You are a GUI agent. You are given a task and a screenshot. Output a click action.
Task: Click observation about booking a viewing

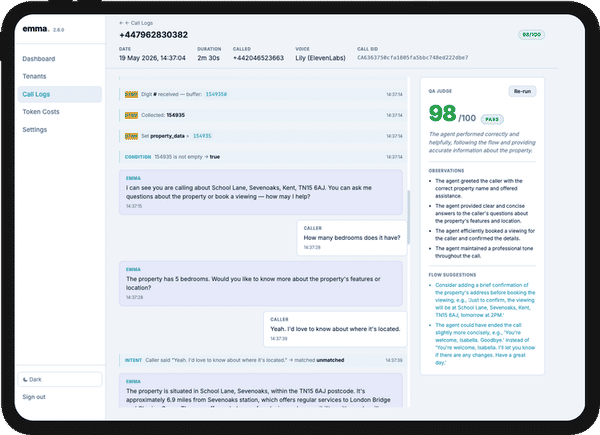(485, 235)
